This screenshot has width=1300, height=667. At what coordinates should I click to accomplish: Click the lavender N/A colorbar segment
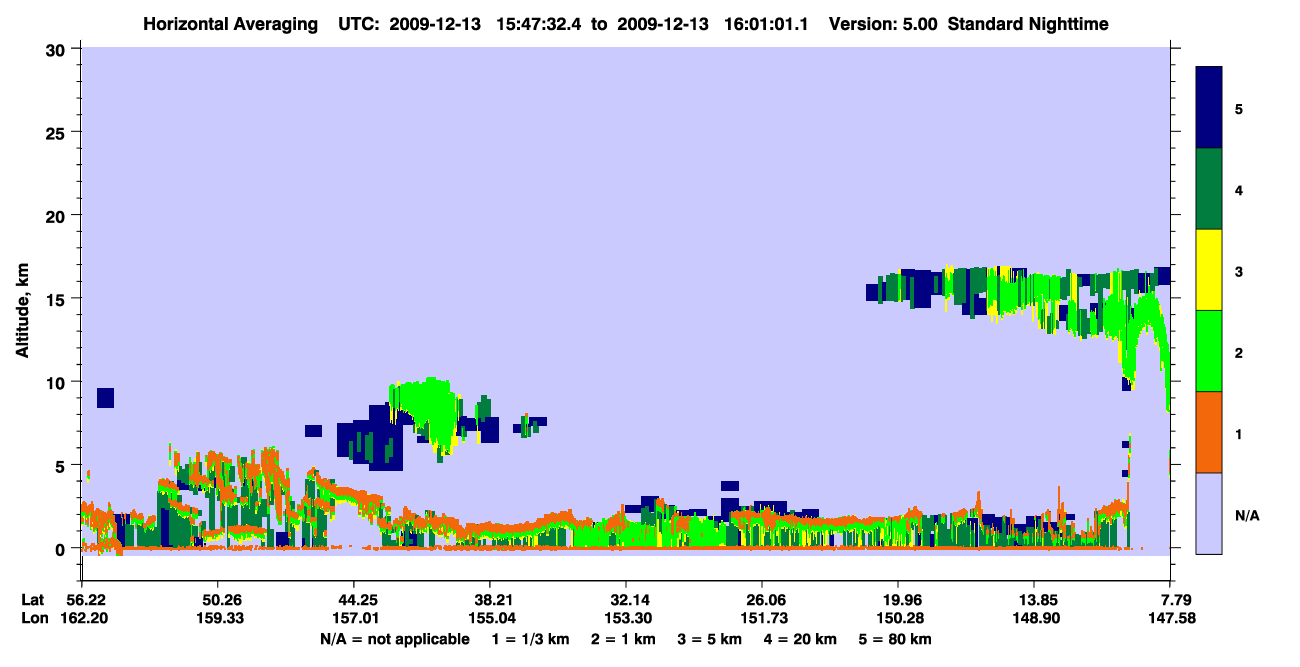click(1209, 513)
